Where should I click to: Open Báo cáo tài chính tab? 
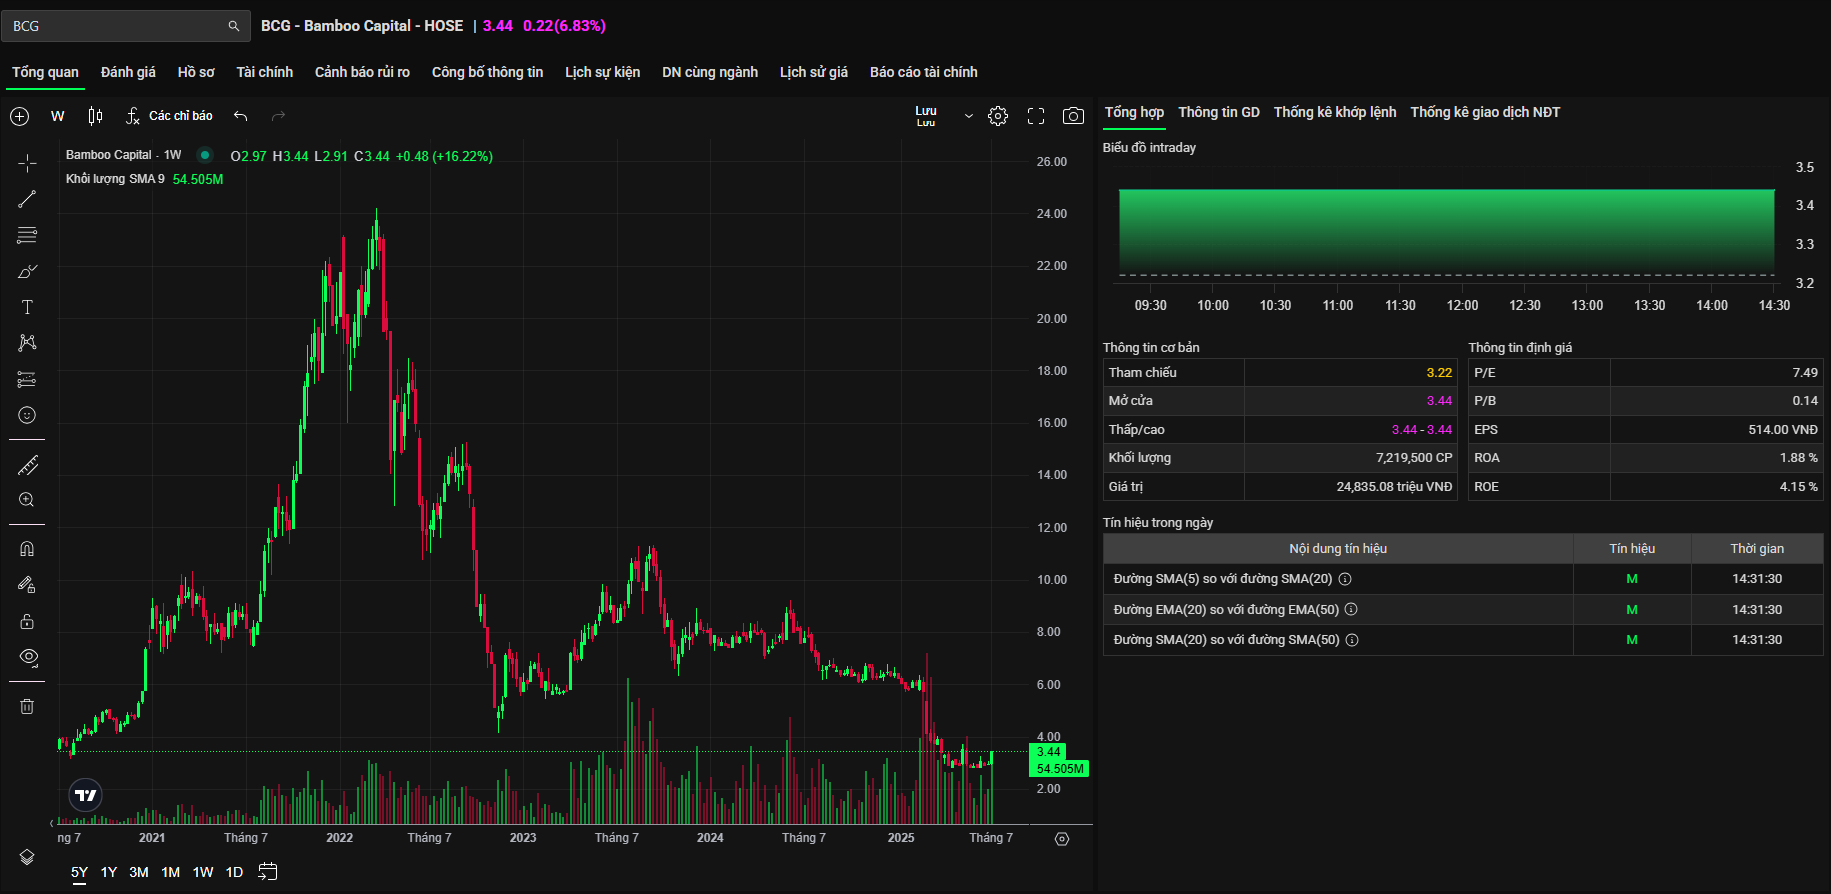[x=924, y=72]
